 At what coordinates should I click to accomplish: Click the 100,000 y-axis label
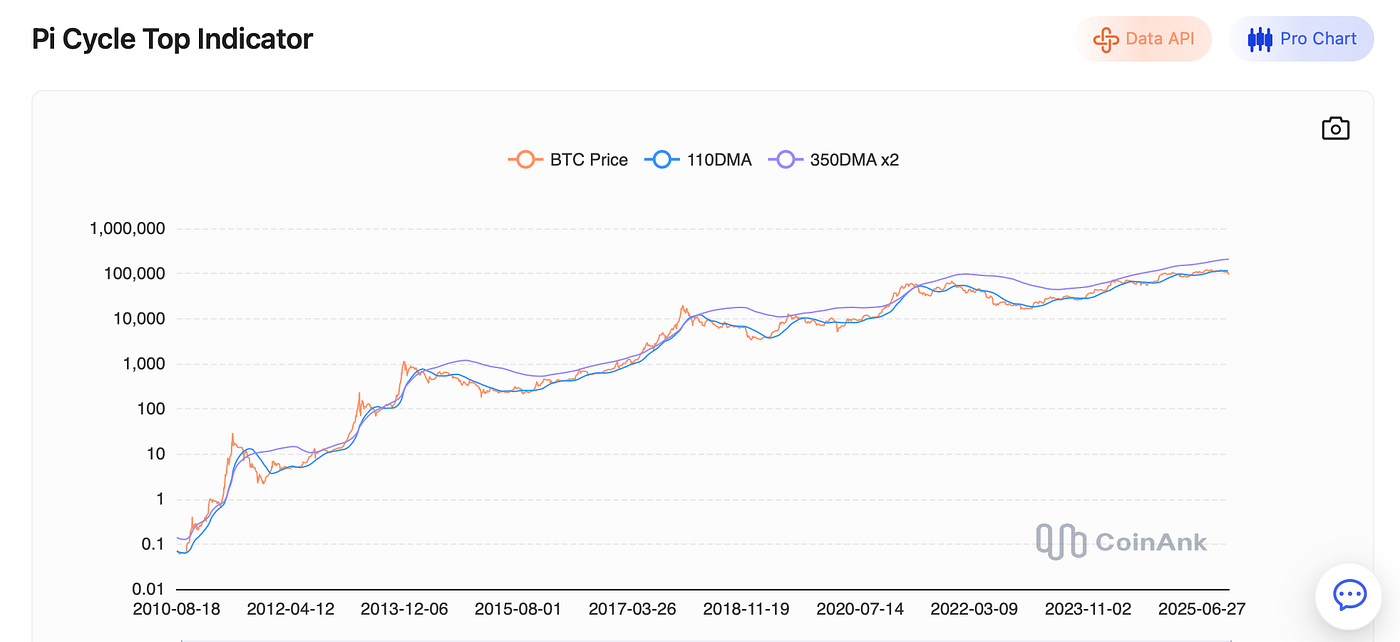[x=133, y=273]
